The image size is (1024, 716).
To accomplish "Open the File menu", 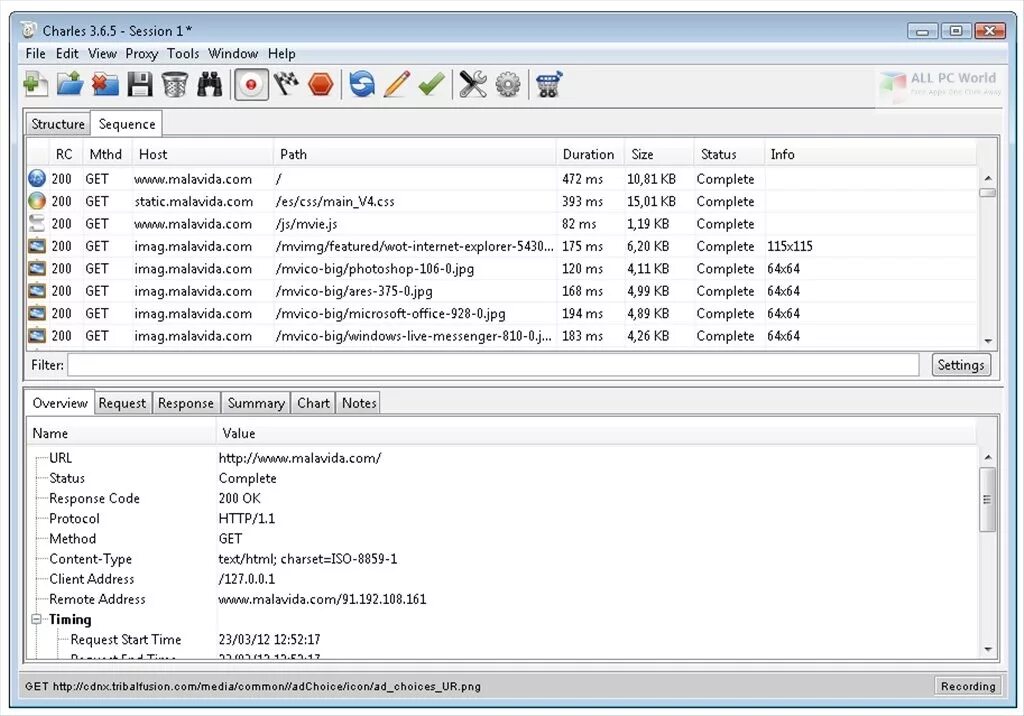I will point(35,54).
